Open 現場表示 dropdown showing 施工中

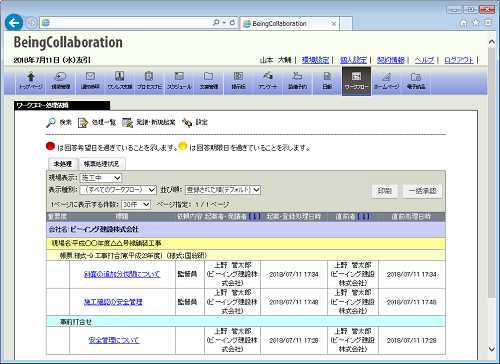tap(101, 178)
